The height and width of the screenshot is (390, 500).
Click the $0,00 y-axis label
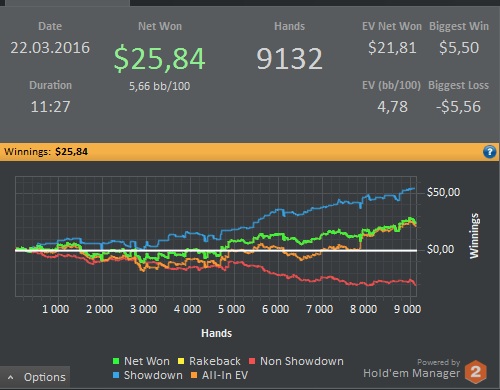440,249
